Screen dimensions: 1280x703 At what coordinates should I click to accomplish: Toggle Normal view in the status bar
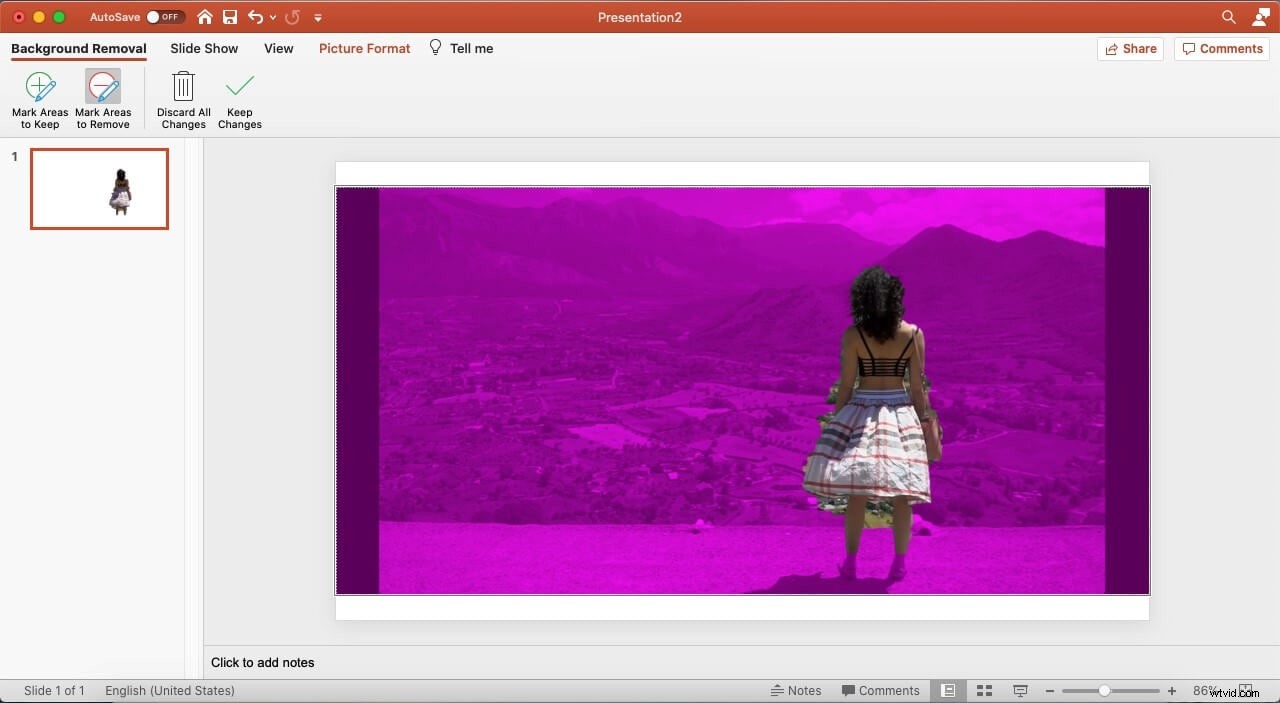948,690
